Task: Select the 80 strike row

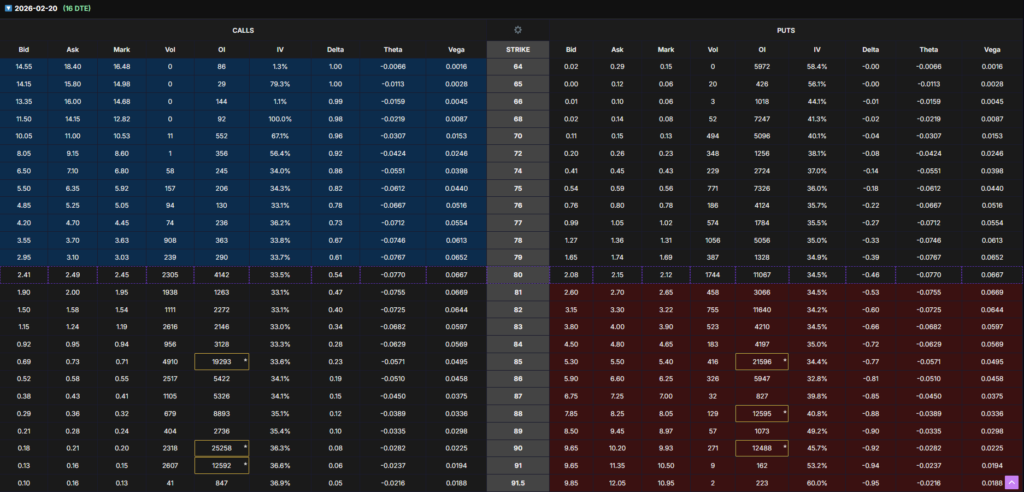Action: (517, 275)
